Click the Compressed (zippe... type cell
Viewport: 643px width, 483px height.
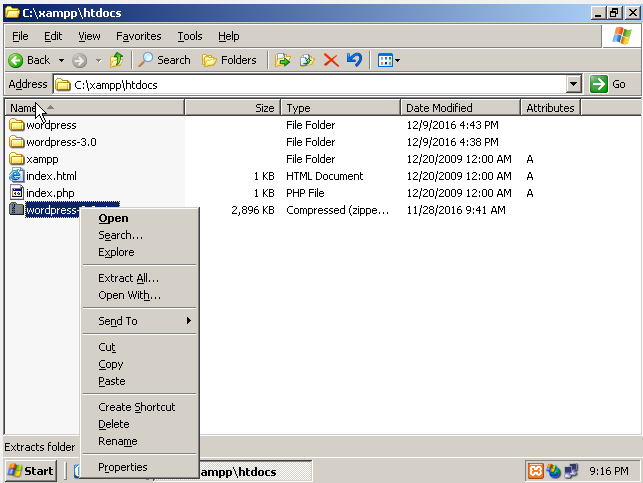pos(337,210)
